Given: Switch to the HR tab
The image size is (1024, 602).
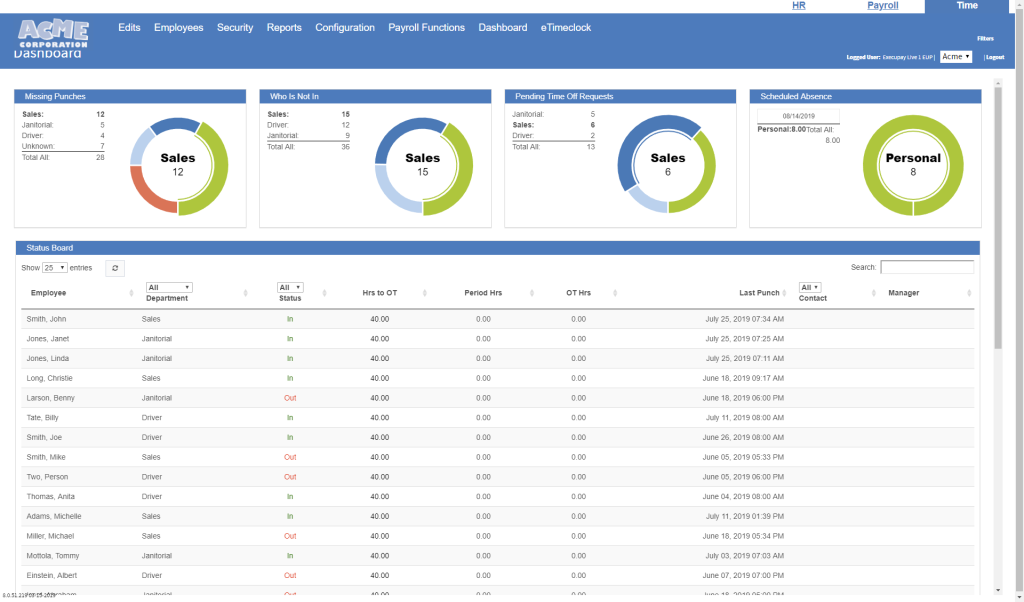Looking at the screenshot, I should (798, 5).
